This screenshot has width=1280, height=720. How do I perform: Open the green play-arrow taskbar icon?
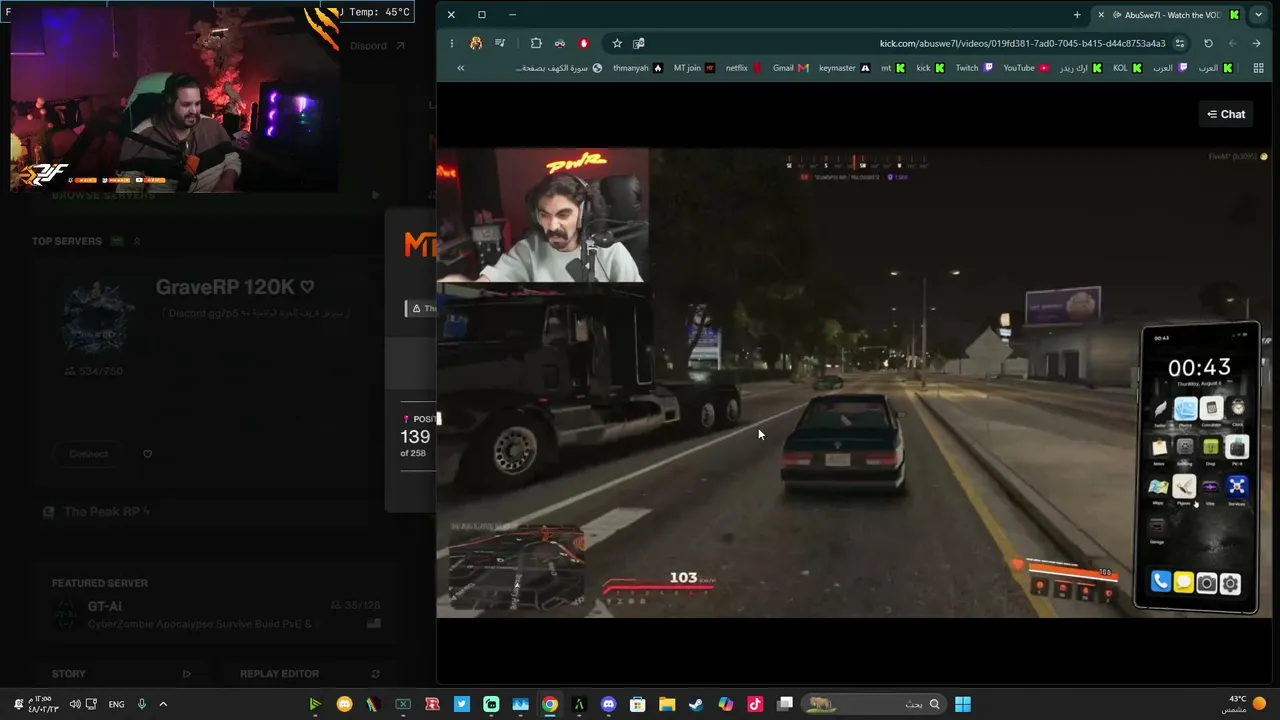(x=315, y=704)
